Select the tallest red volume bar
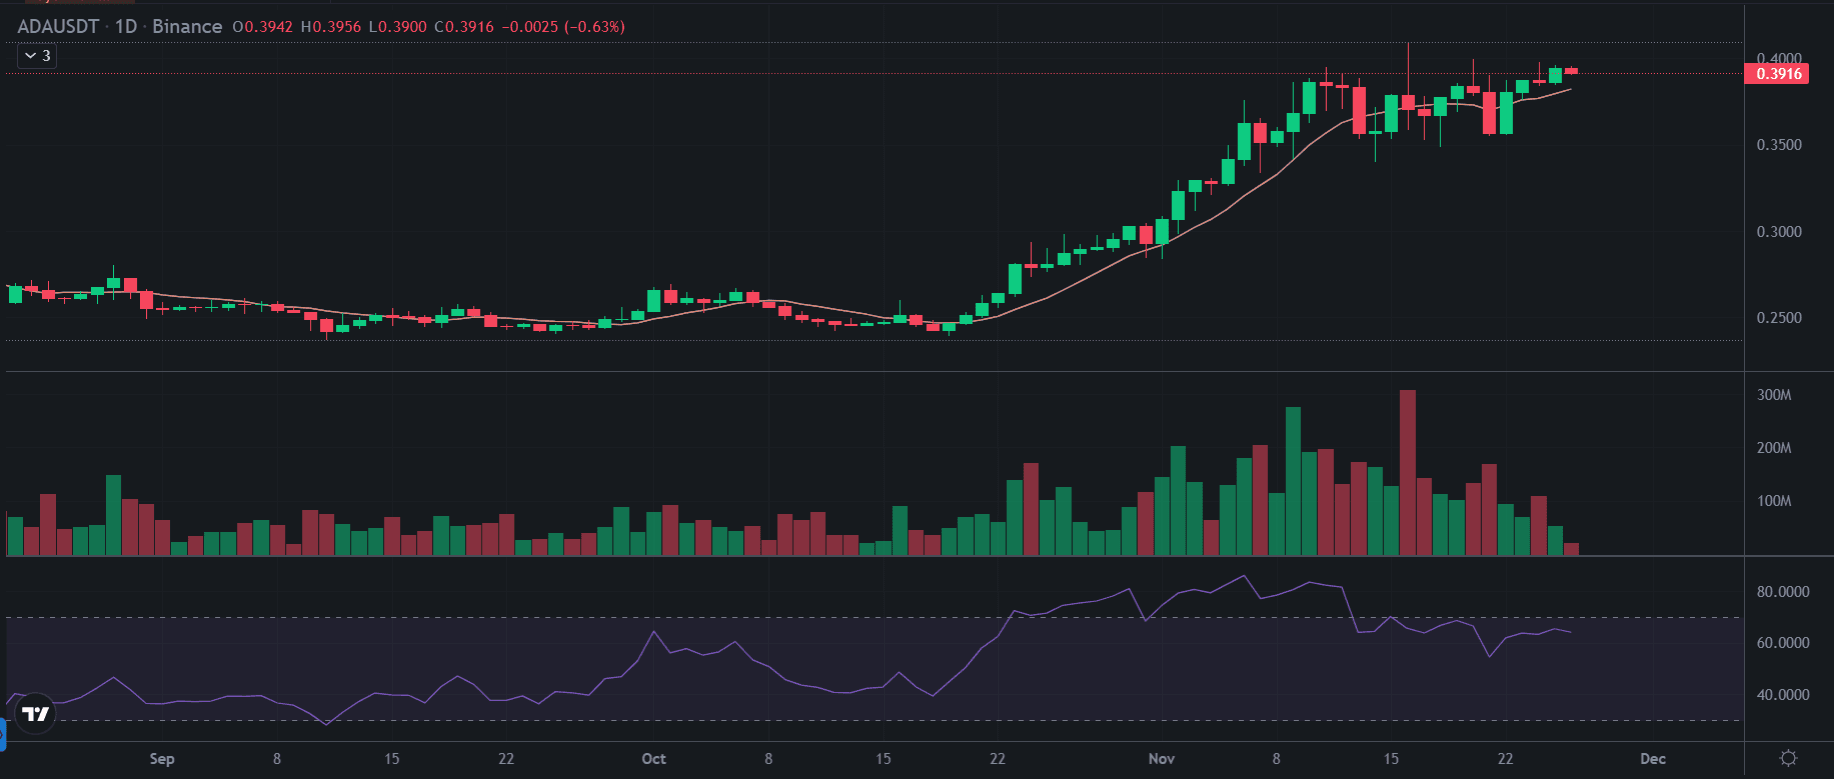1834x779 pixels. (1408, 472)
